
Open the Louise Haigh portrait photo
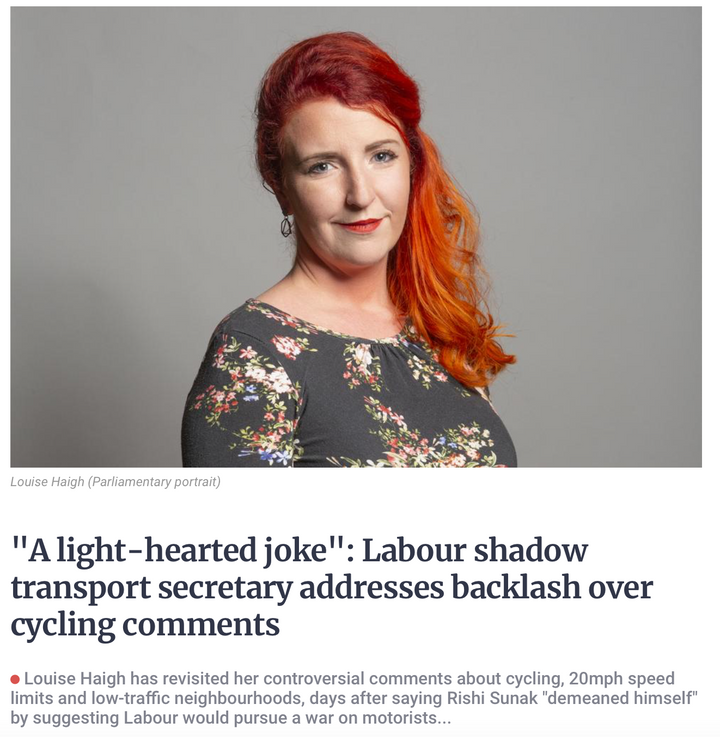(356, 236)
